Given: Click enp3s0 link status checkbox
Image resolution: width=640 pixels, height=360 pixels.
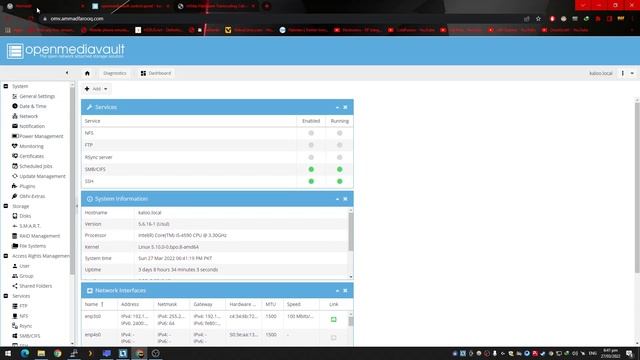Looking at the screenshot, I should point(333,319).
